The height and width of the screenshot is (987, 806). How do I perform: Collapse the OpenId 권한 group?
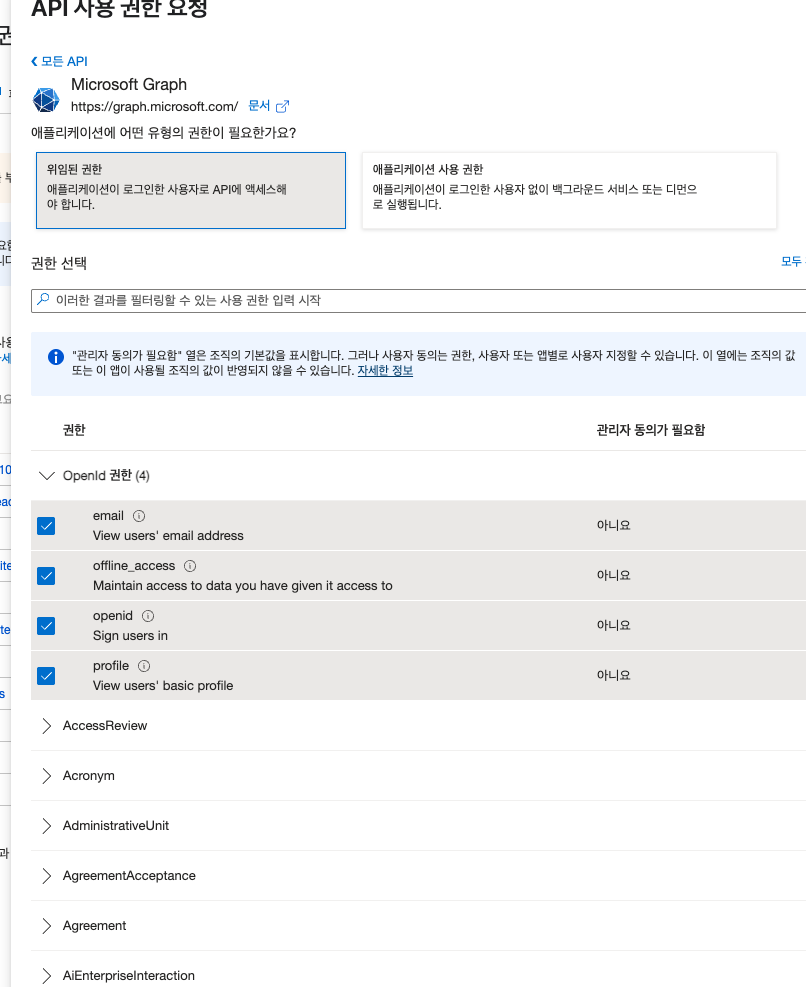(x=47, y=475)
